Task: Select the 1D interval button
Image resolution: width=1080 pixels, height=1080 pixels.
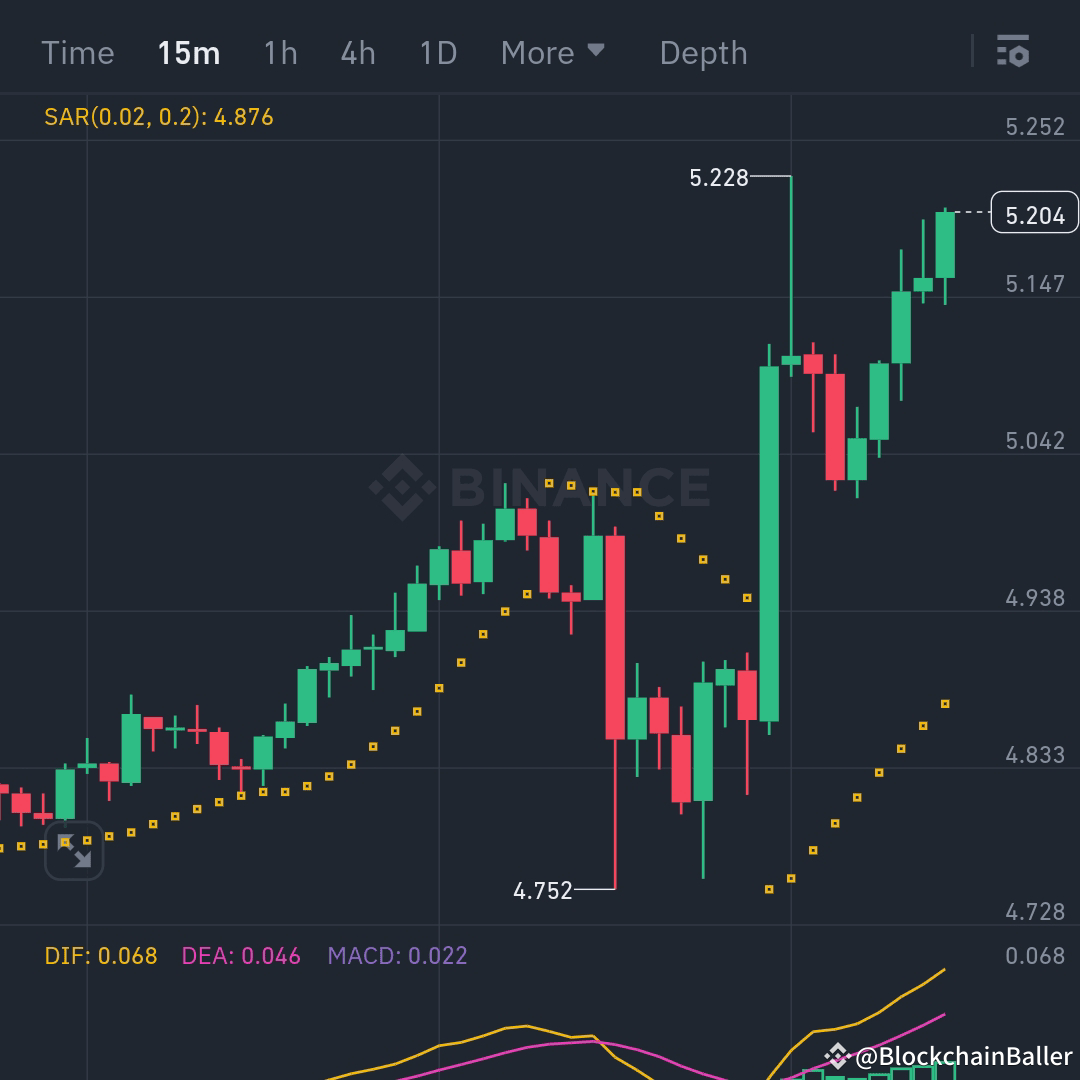Action: pyautogui.click(x=438, y=52)
